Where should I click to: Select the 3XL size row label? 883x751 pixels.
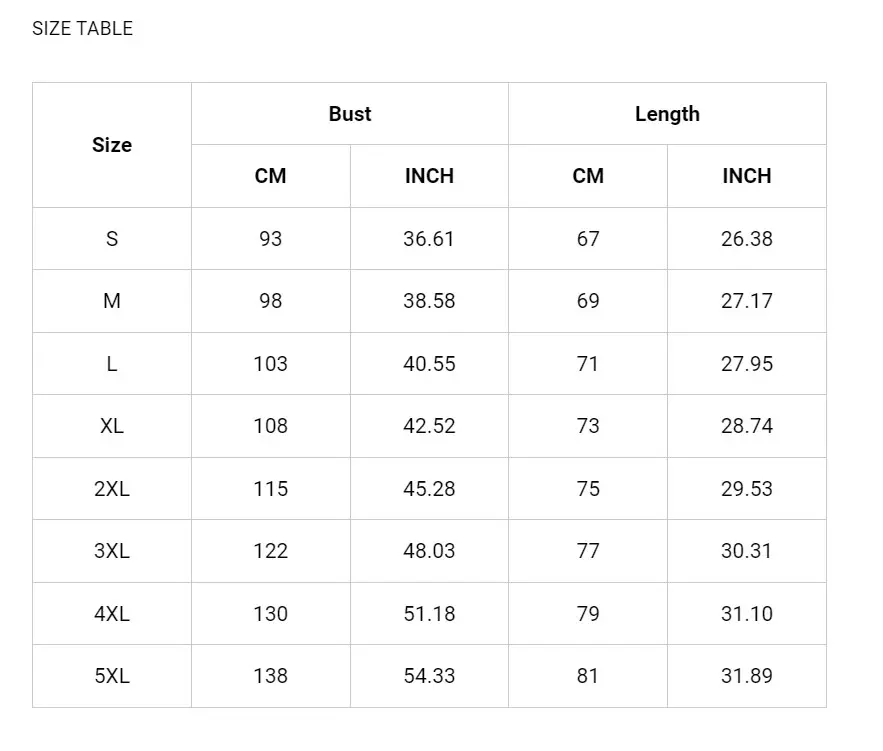pos(112,551)
